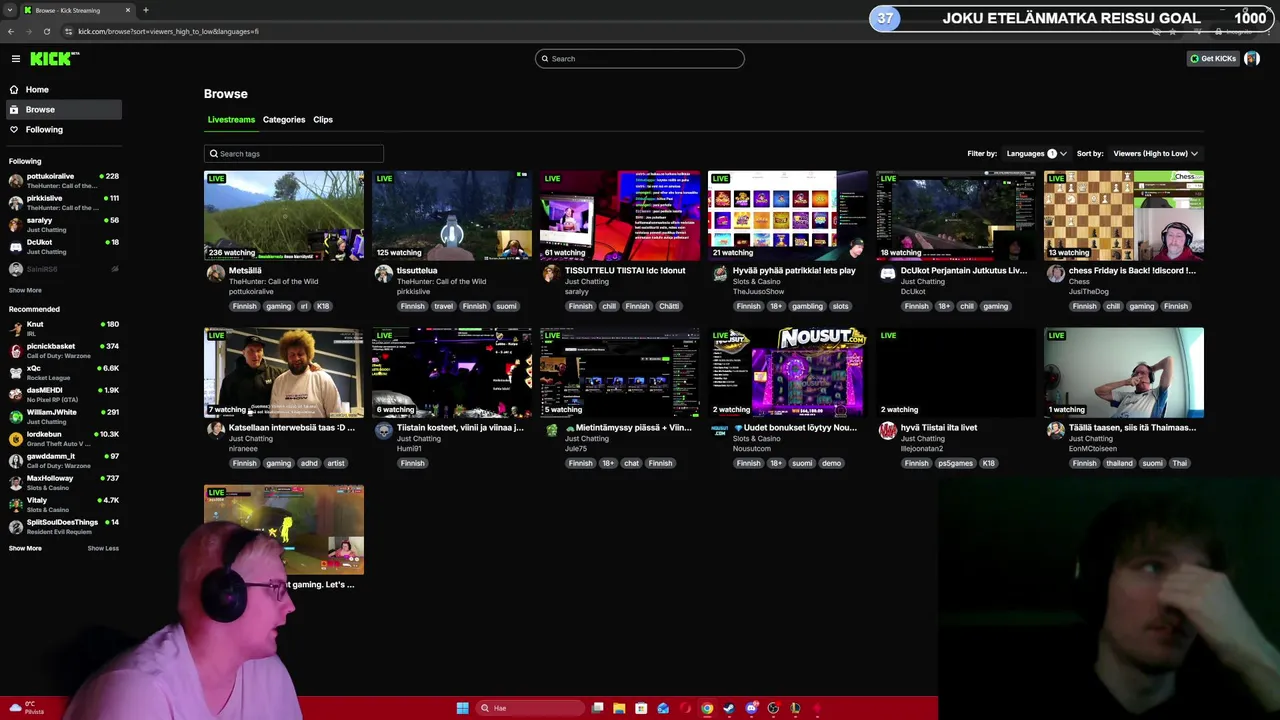Click the heart icon next to Following

tap(14, 129)
